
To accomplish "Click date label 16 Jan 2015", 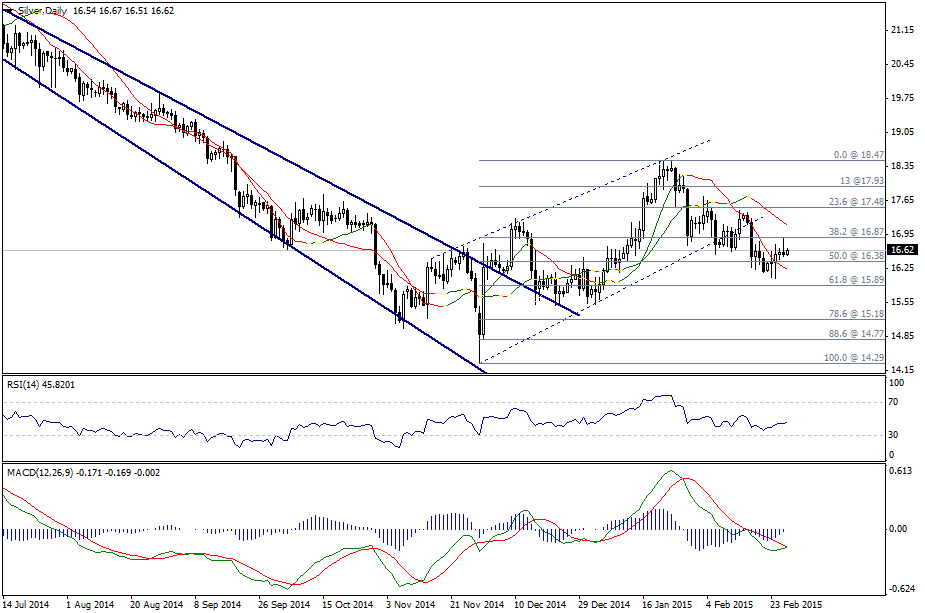I will [667, 605].
